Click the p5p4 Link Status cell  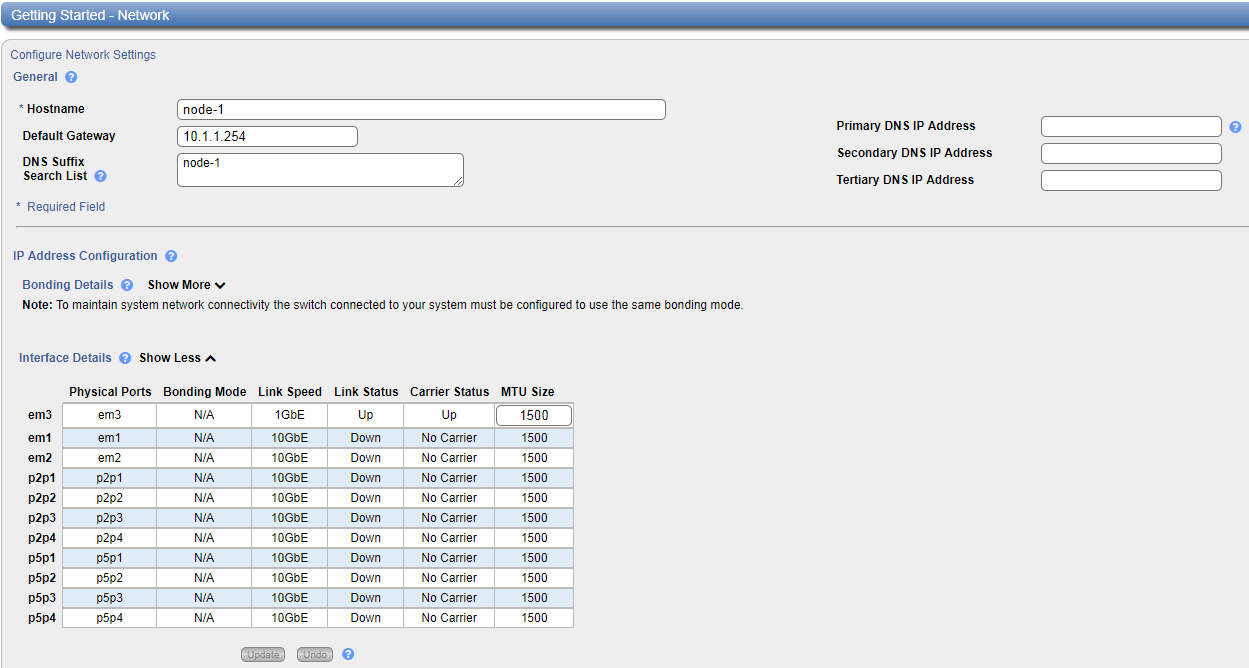(365, 618)
